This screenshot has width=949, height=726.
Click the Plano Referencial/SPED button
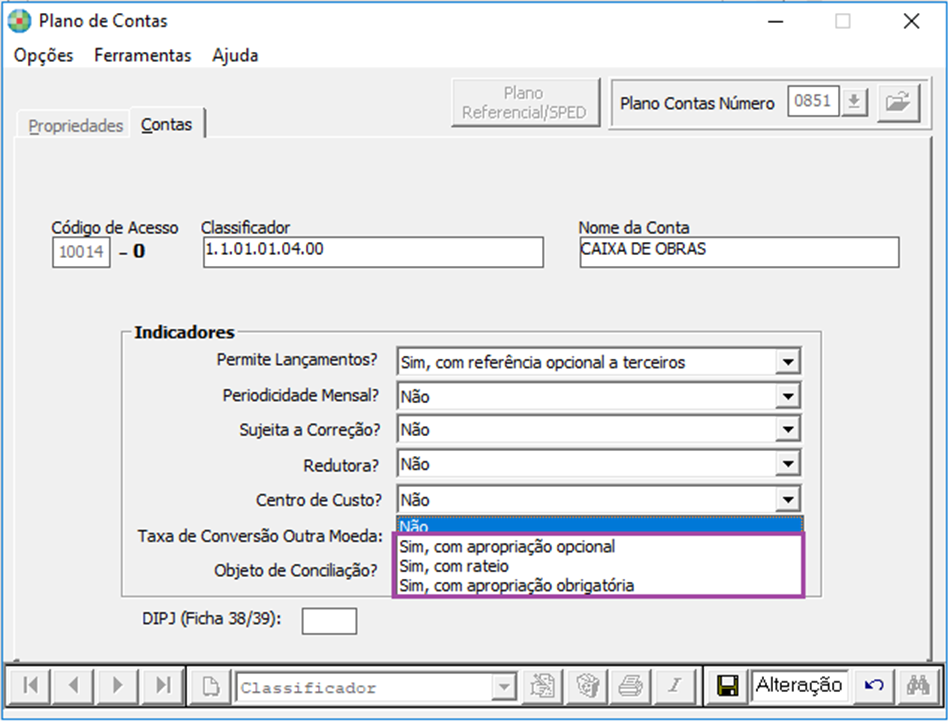pyautogui.click(x=525, y=102)
